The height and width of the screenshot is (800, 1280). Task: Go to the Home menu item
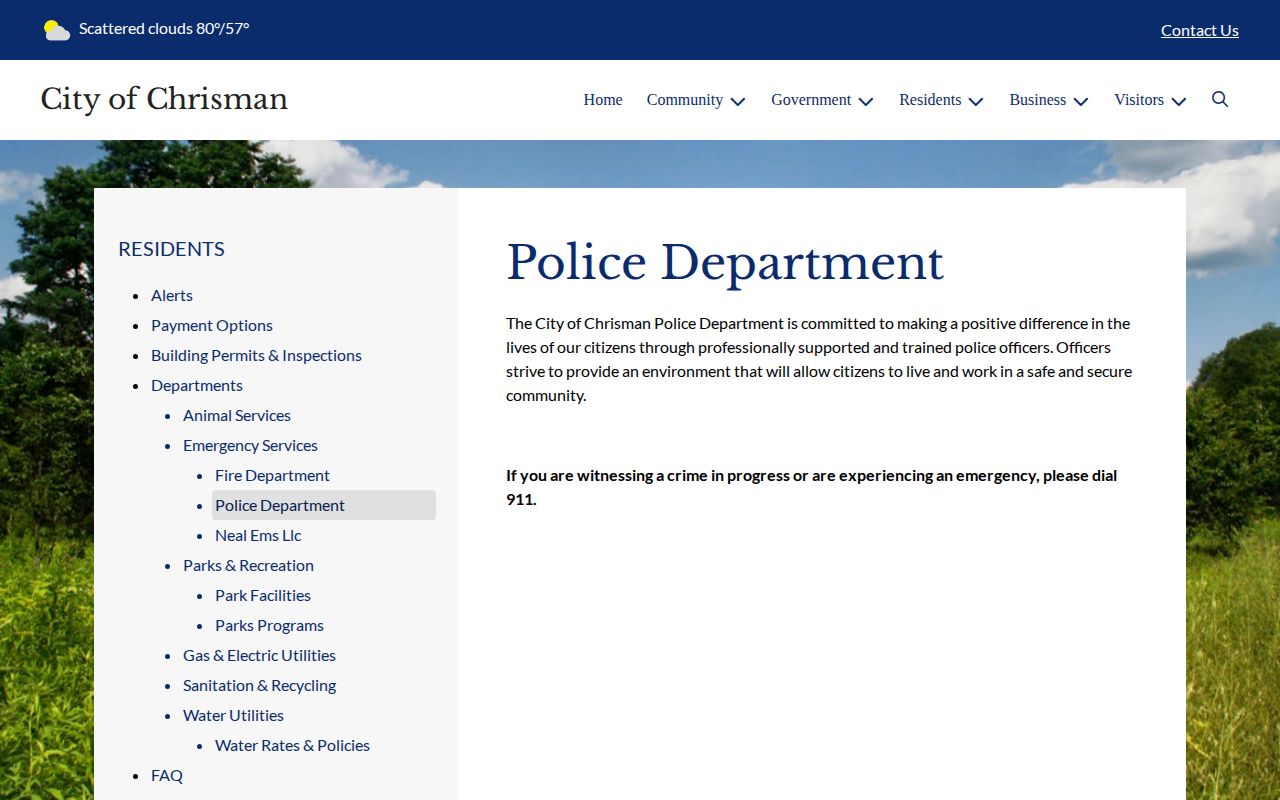[603, 100]
